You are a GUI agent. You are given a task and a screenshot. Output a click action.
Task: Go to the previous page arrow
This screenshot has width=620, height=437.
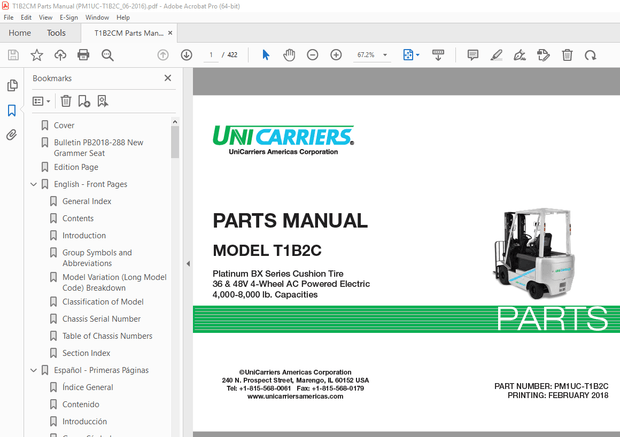[x=163, y=55]
